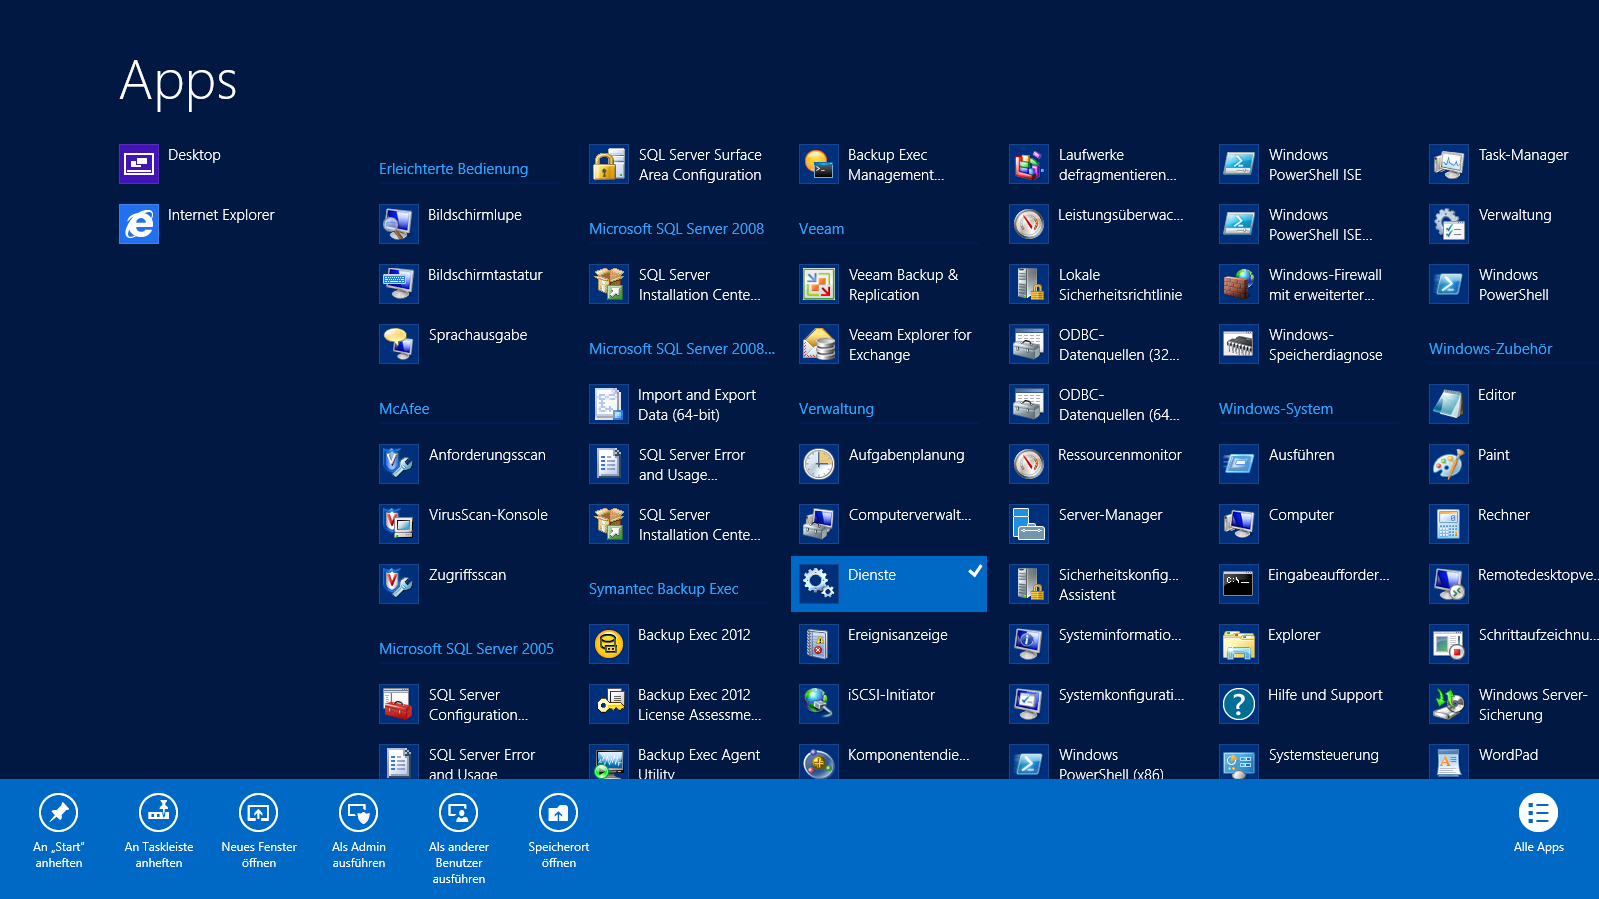Screen dimensions: 1599x899
Task: Open Systemkonfiguration app label
Action: pos(1121,695)
